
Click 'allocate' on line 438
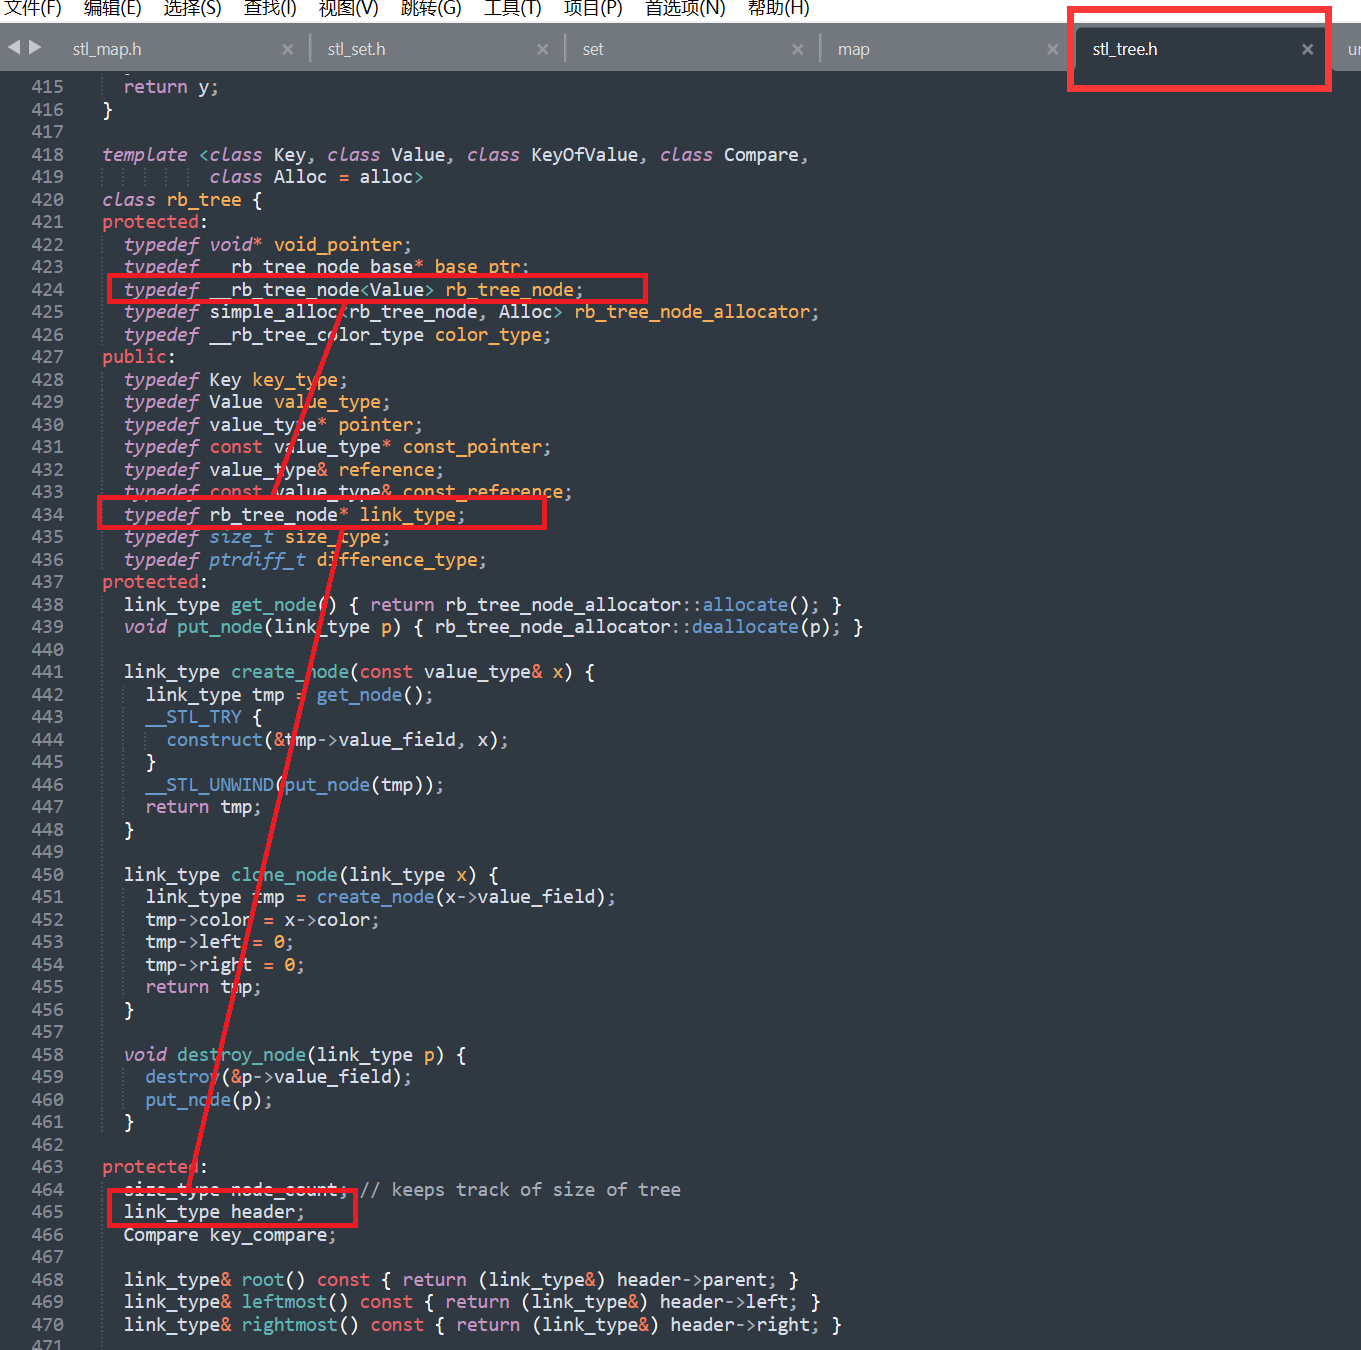(745, 605)
